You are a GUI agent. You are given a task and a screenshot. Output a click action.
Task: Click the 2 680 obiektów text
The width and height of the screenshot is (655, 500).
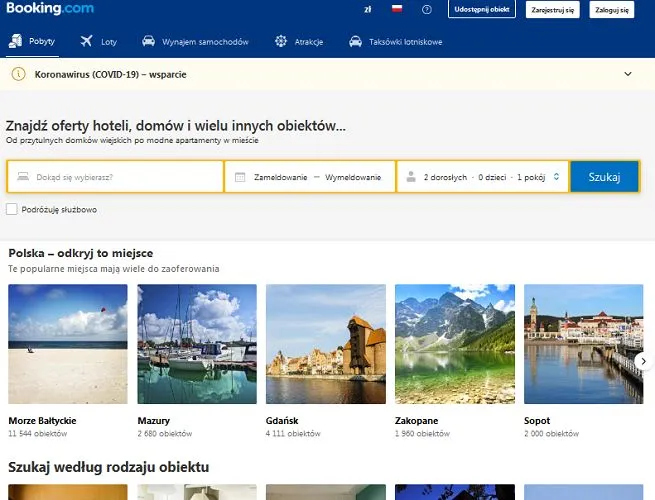[165, 434]
